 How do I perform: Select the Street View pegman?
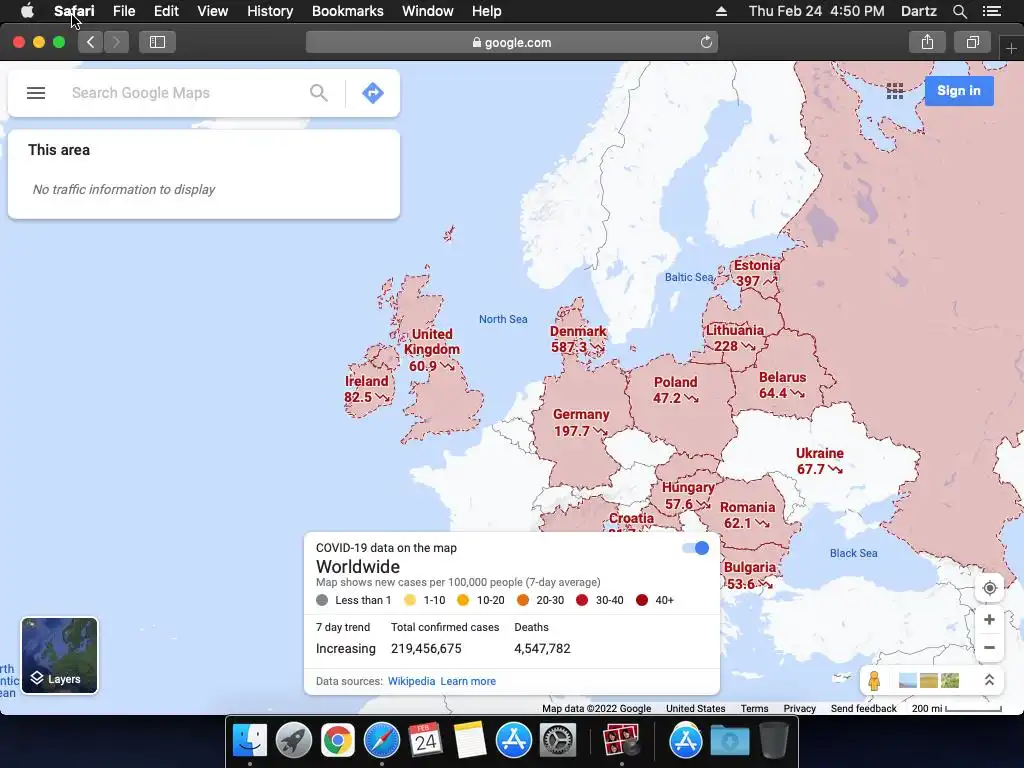coord(874,680)
